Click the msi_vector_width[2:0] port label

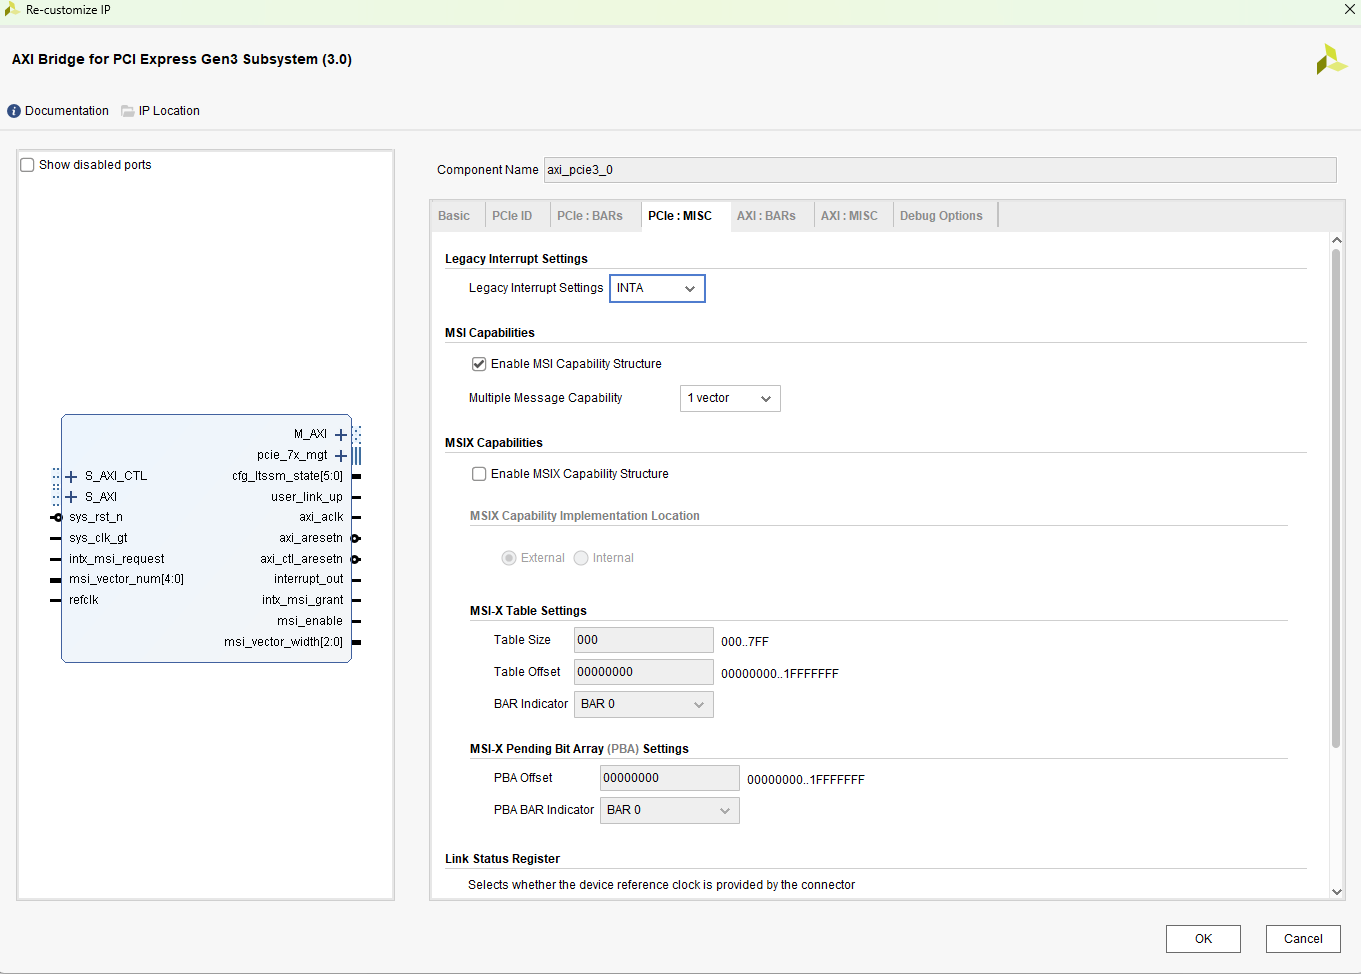coord(283,642)
